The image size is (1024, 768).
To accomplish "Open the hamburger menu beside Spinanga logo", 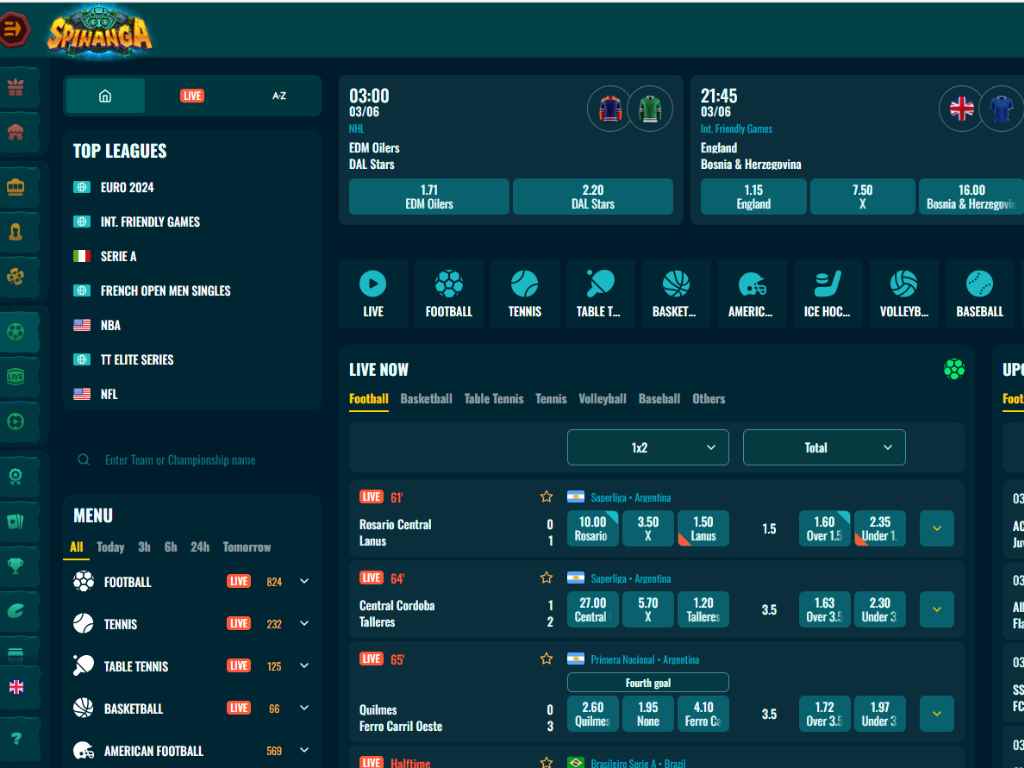I will click(13, 29).
